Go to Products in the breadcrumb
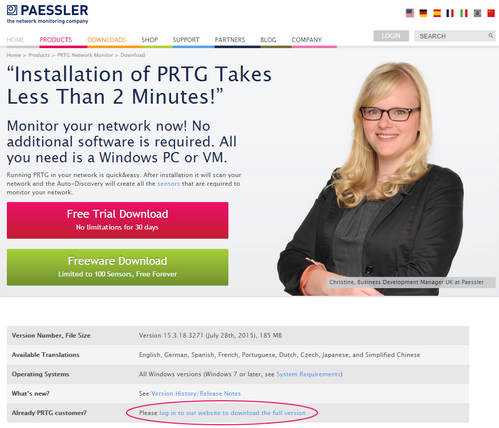This screenshot has width=499, height=428. [x=39, y=55]
